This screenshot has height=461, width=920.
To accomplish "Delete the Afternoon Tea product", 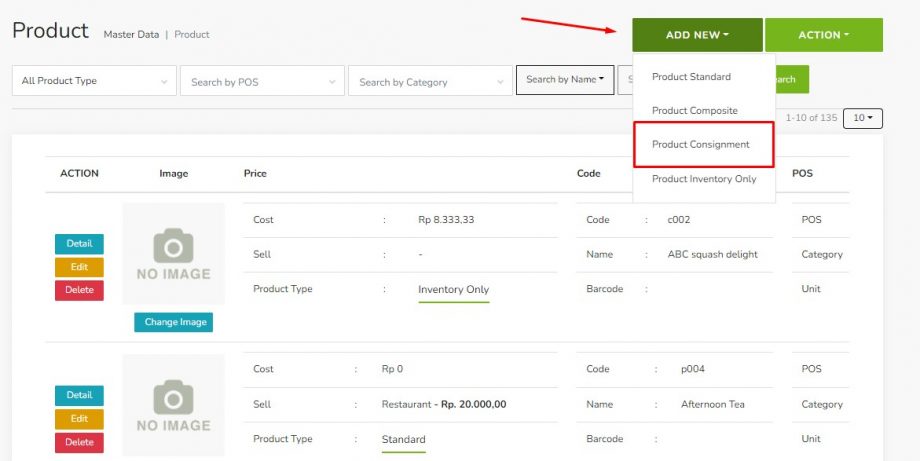I will pos(79,442).
